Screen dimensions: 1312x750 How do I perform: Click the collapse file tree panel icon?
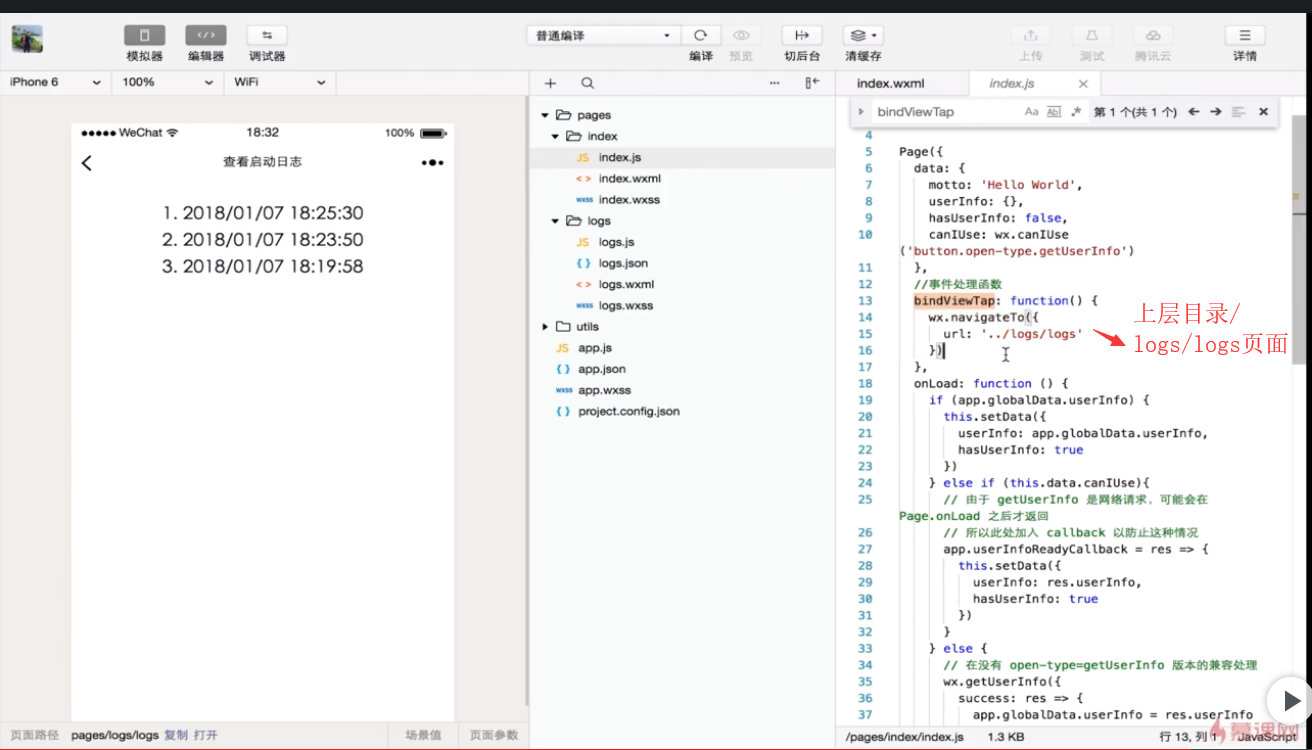click(x=812, y=83)
